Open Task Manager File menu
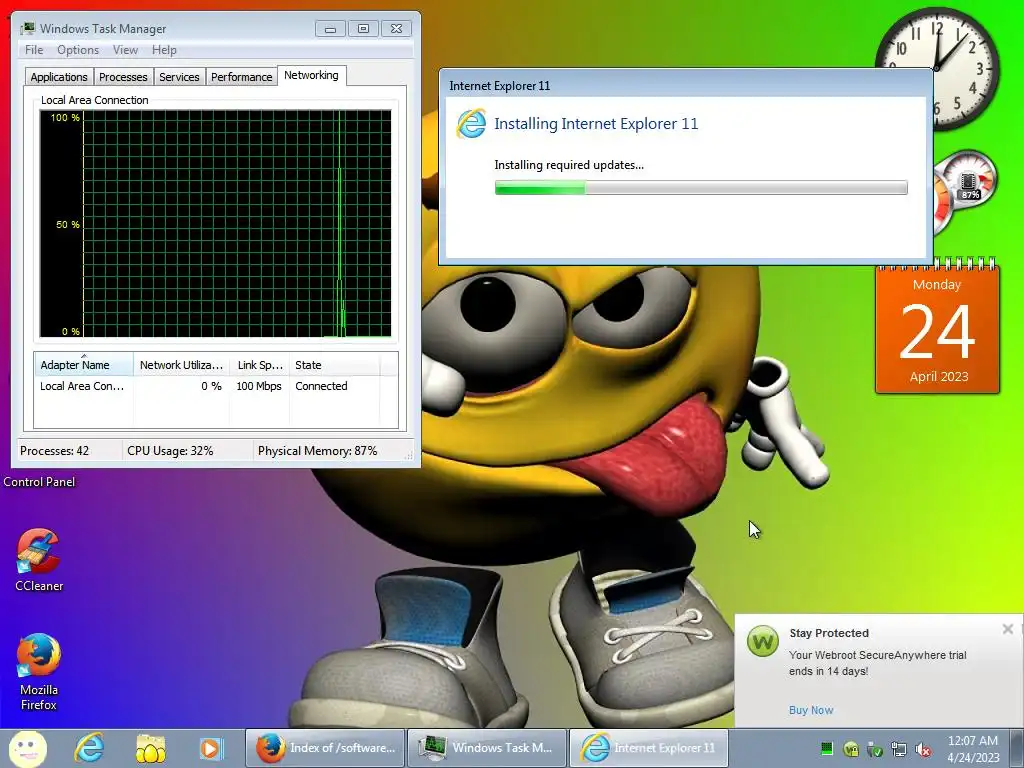Image resolution: width=1024 pixels, height=768 pixels. point(34,50)
